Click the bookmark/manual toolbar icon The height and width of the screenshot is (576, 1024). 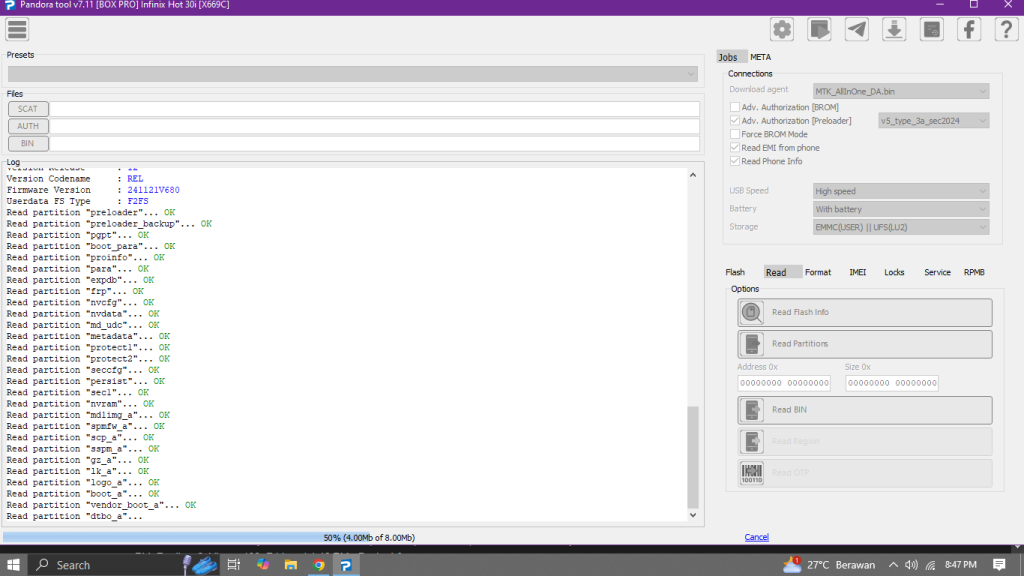point(819,29)
